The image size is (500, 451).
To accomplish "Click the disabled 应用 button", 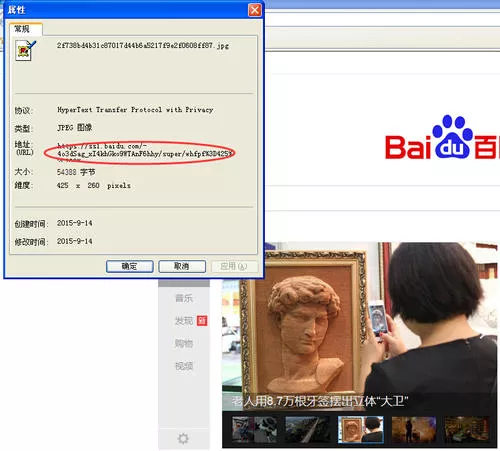I will click(x=234, y=266).
